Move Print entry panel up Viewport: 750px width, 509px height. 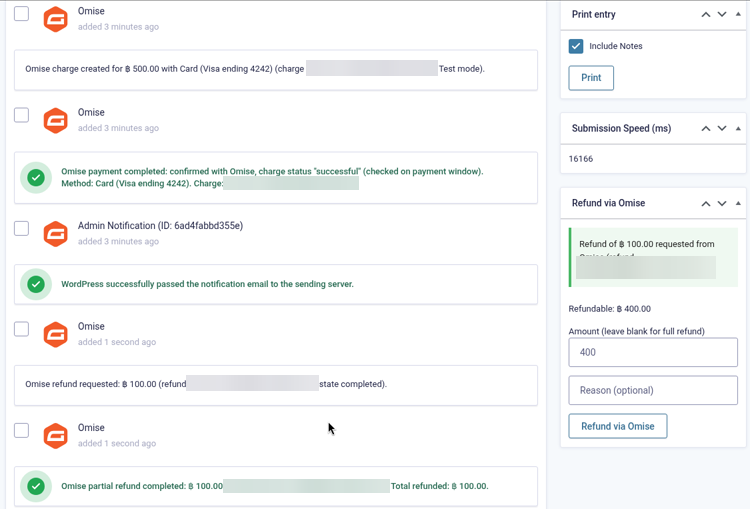pyautogui.click(x=706, y=14)
